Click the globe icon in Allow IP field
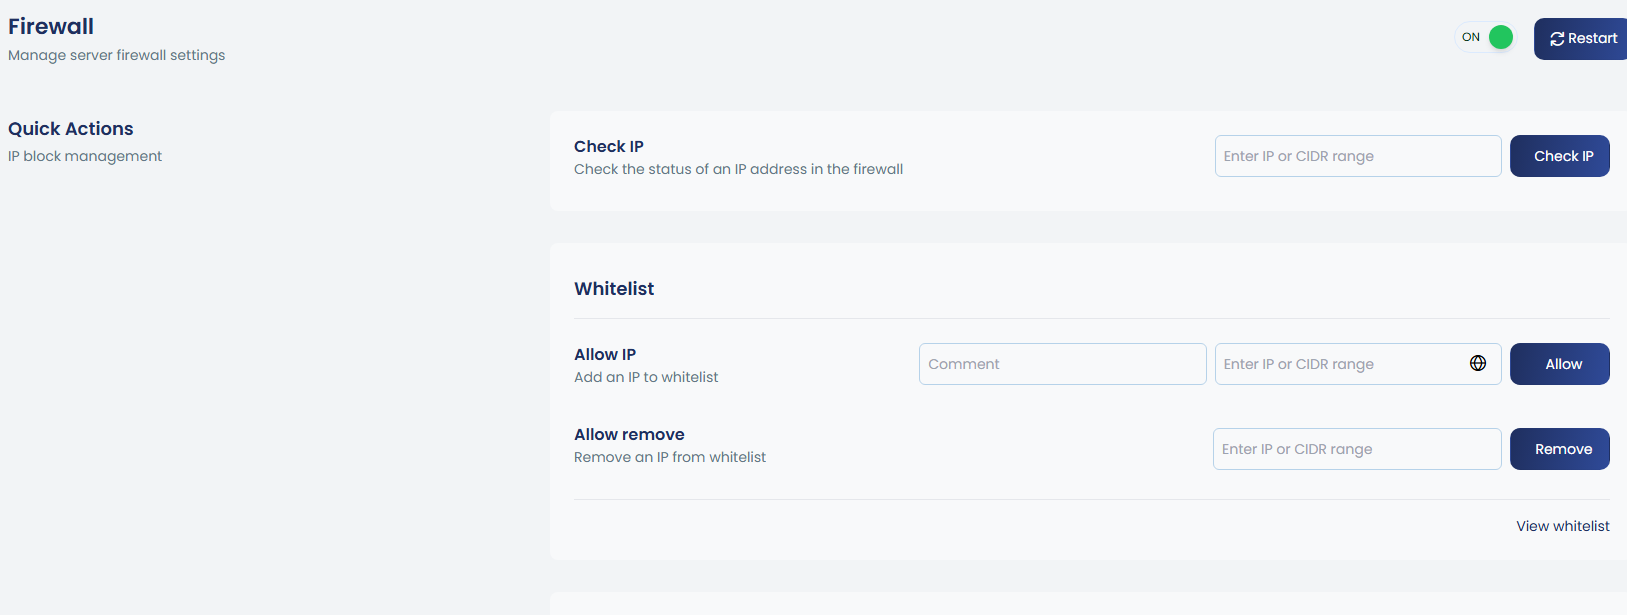This screenshot has width=1627, height=615. click(x=1478, y=363)
